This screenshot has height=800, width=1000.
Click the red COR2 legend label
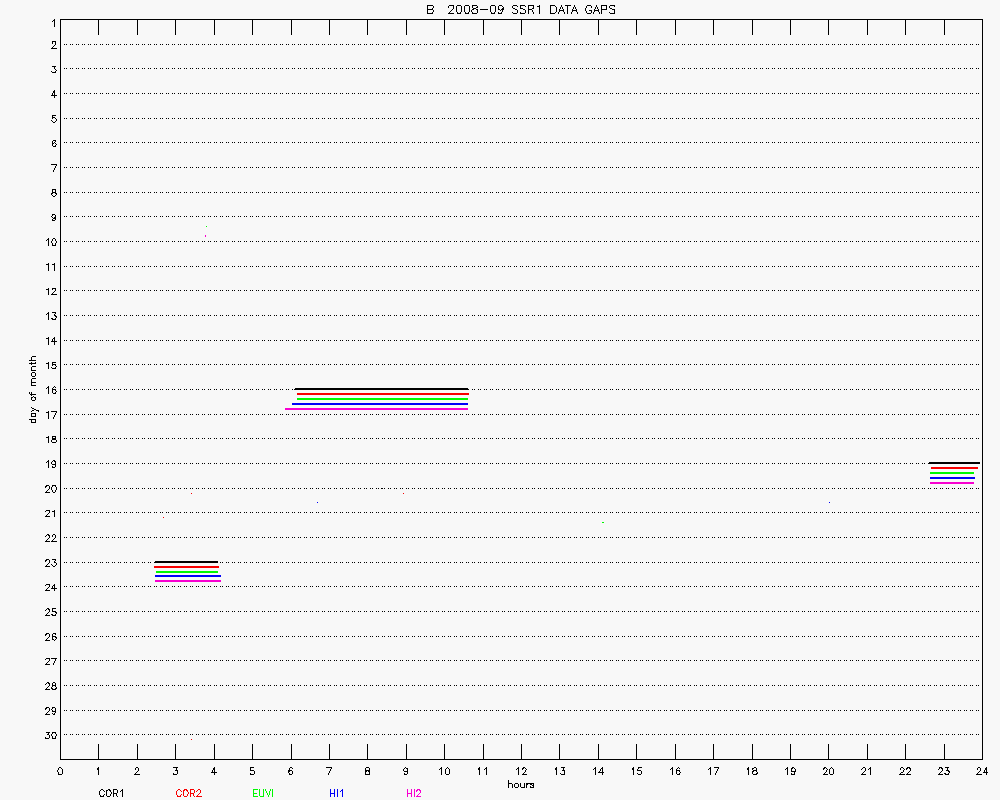click(x=188, y=793)
